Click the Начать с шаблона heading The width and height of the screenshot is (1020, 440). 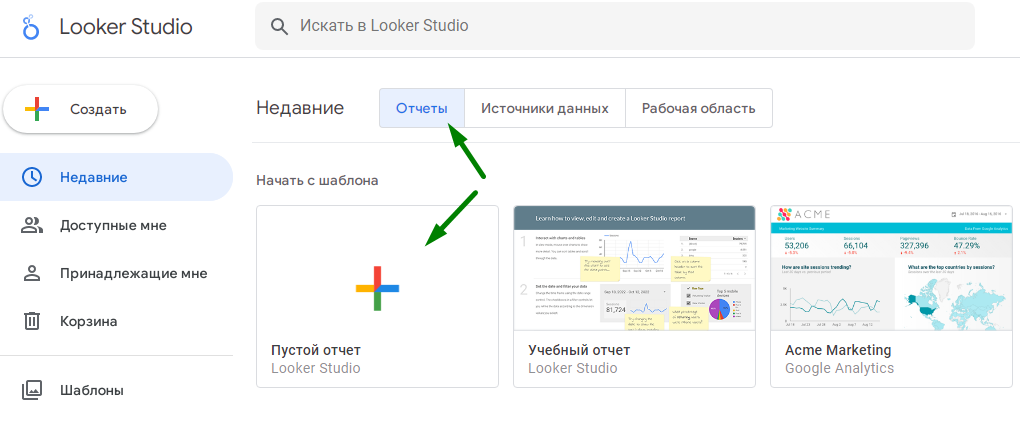317,180
